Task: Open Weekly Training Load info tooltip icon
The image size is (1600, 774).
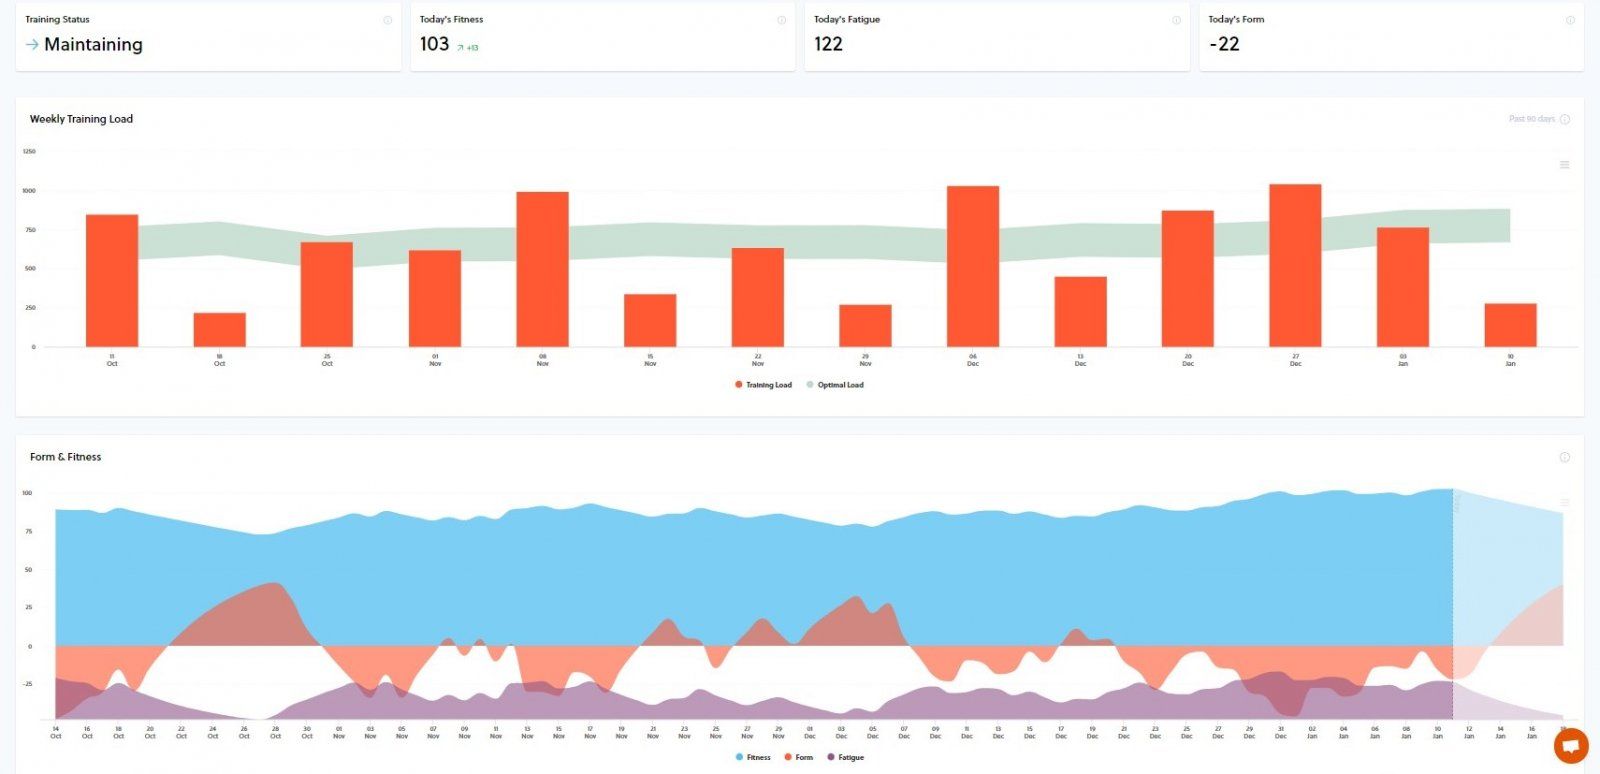Action: point(1565,119)
